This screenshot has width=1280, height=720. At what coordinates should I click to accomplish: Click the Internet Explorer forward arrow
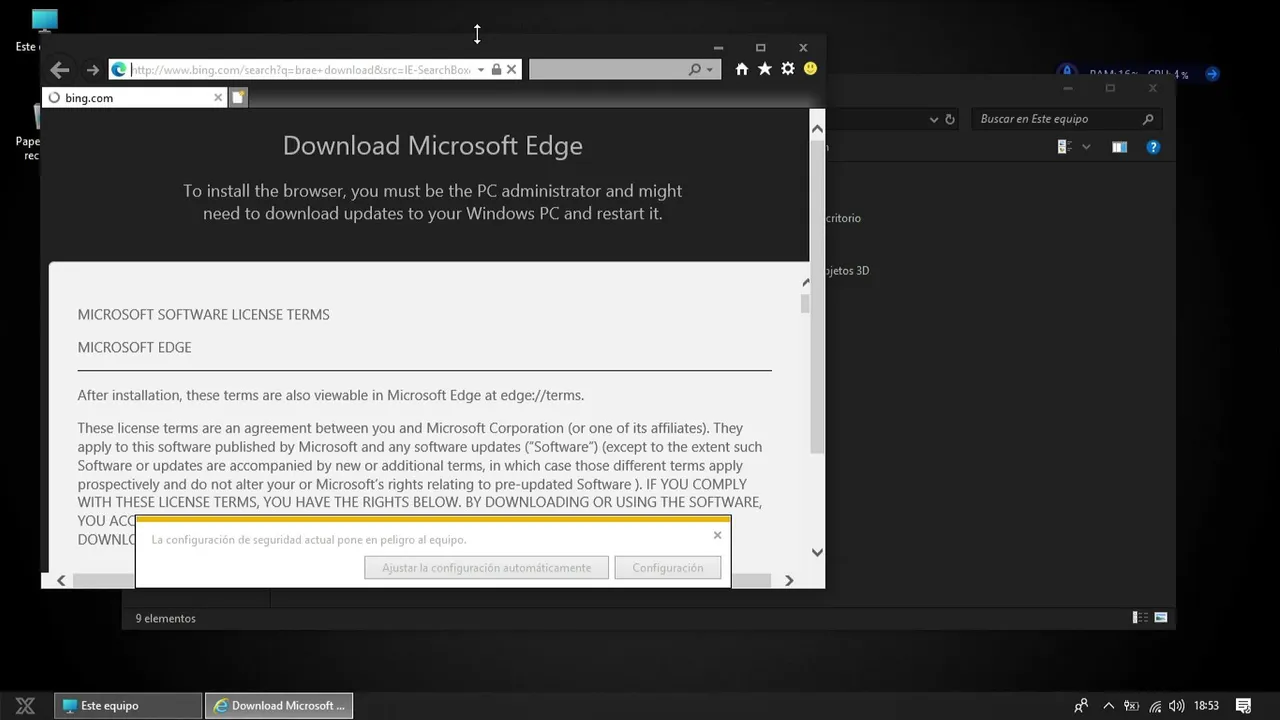tap(93, 70)
